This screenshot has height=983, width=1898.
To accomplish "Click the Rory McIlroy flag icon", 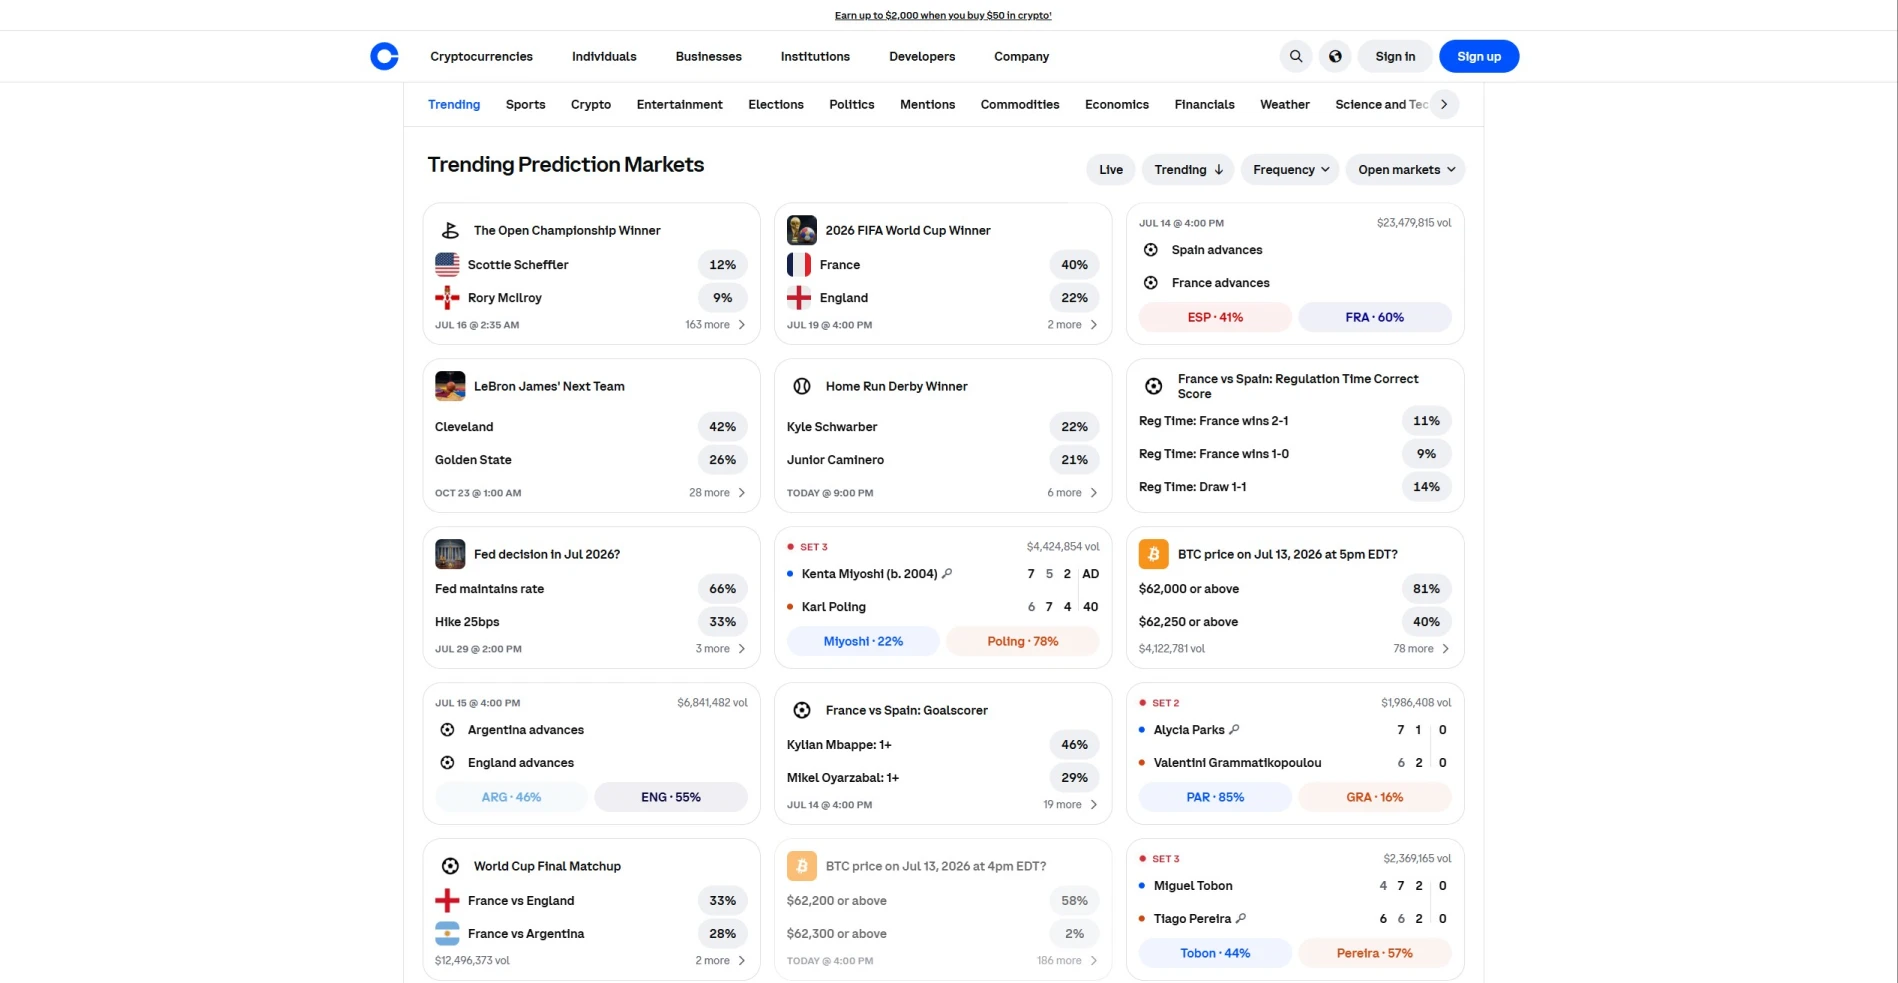I will pyautogui.click(x=447, y=297).
